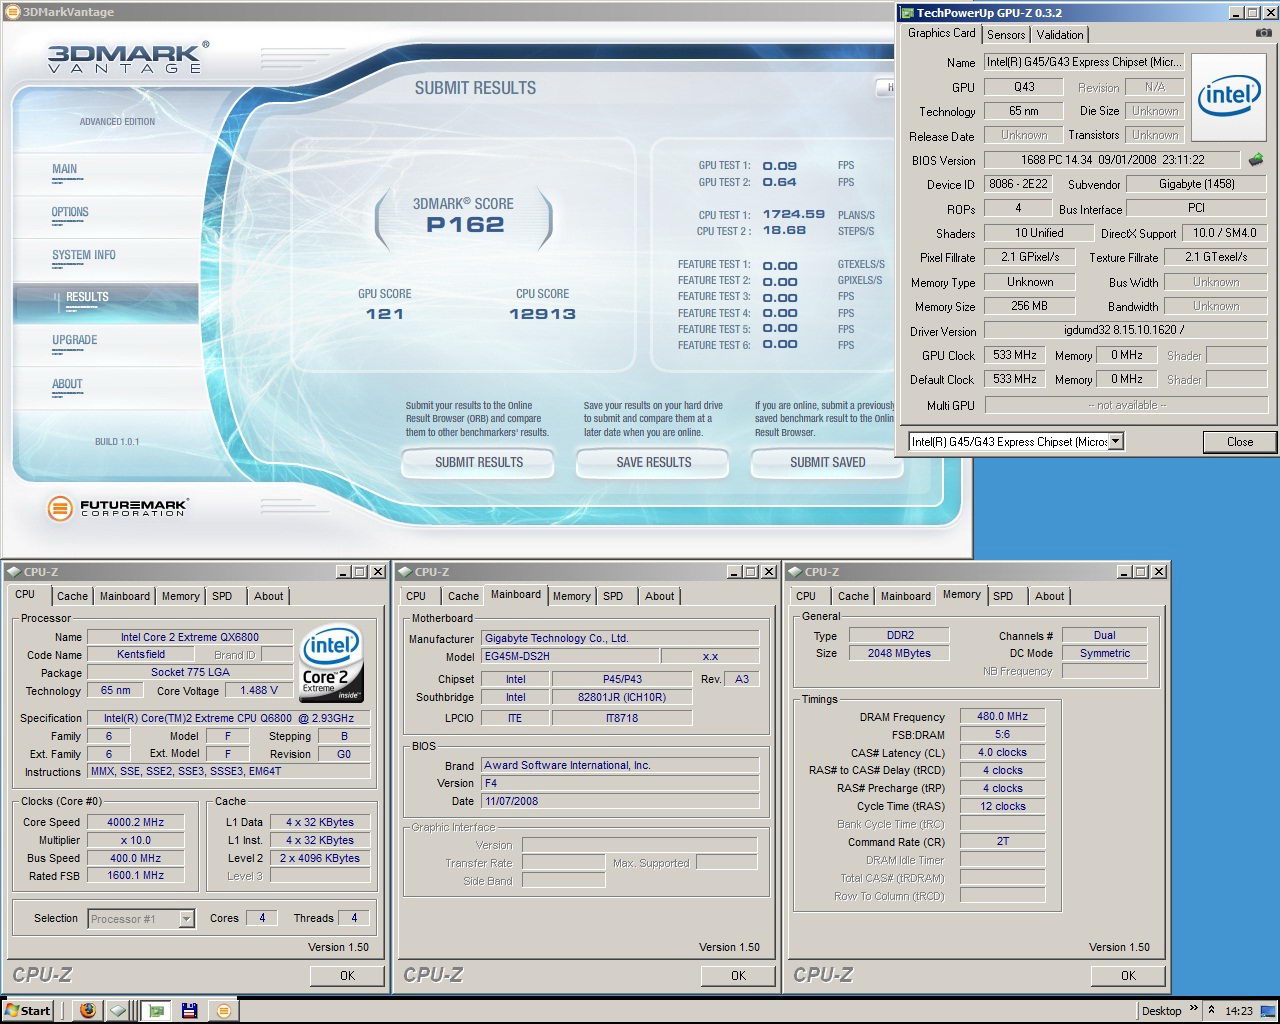The width and height of the screenshot is (1280, 1024).
Task: Click the 3DMarkVantage title bar icon
Action: click(x=12, y=12)
